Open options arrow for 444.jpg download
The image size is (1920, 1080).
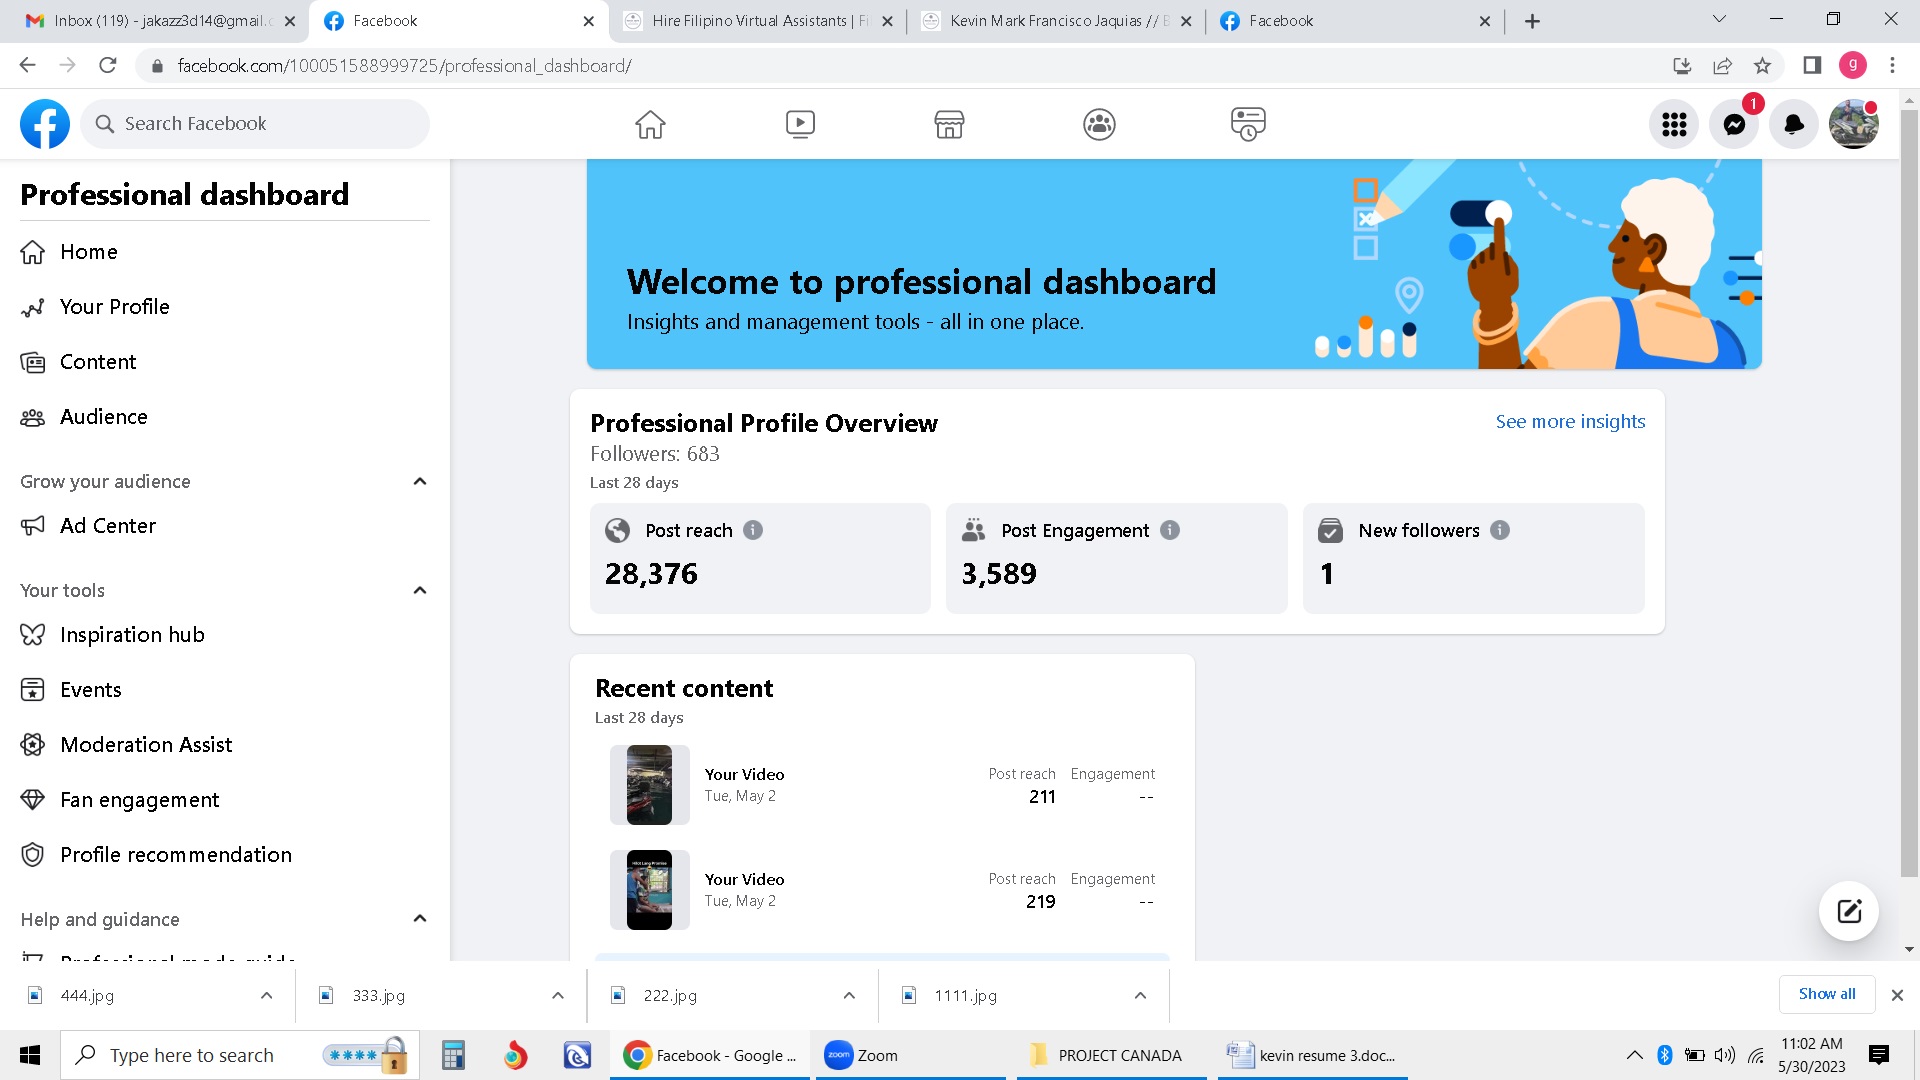coord(266,995)
